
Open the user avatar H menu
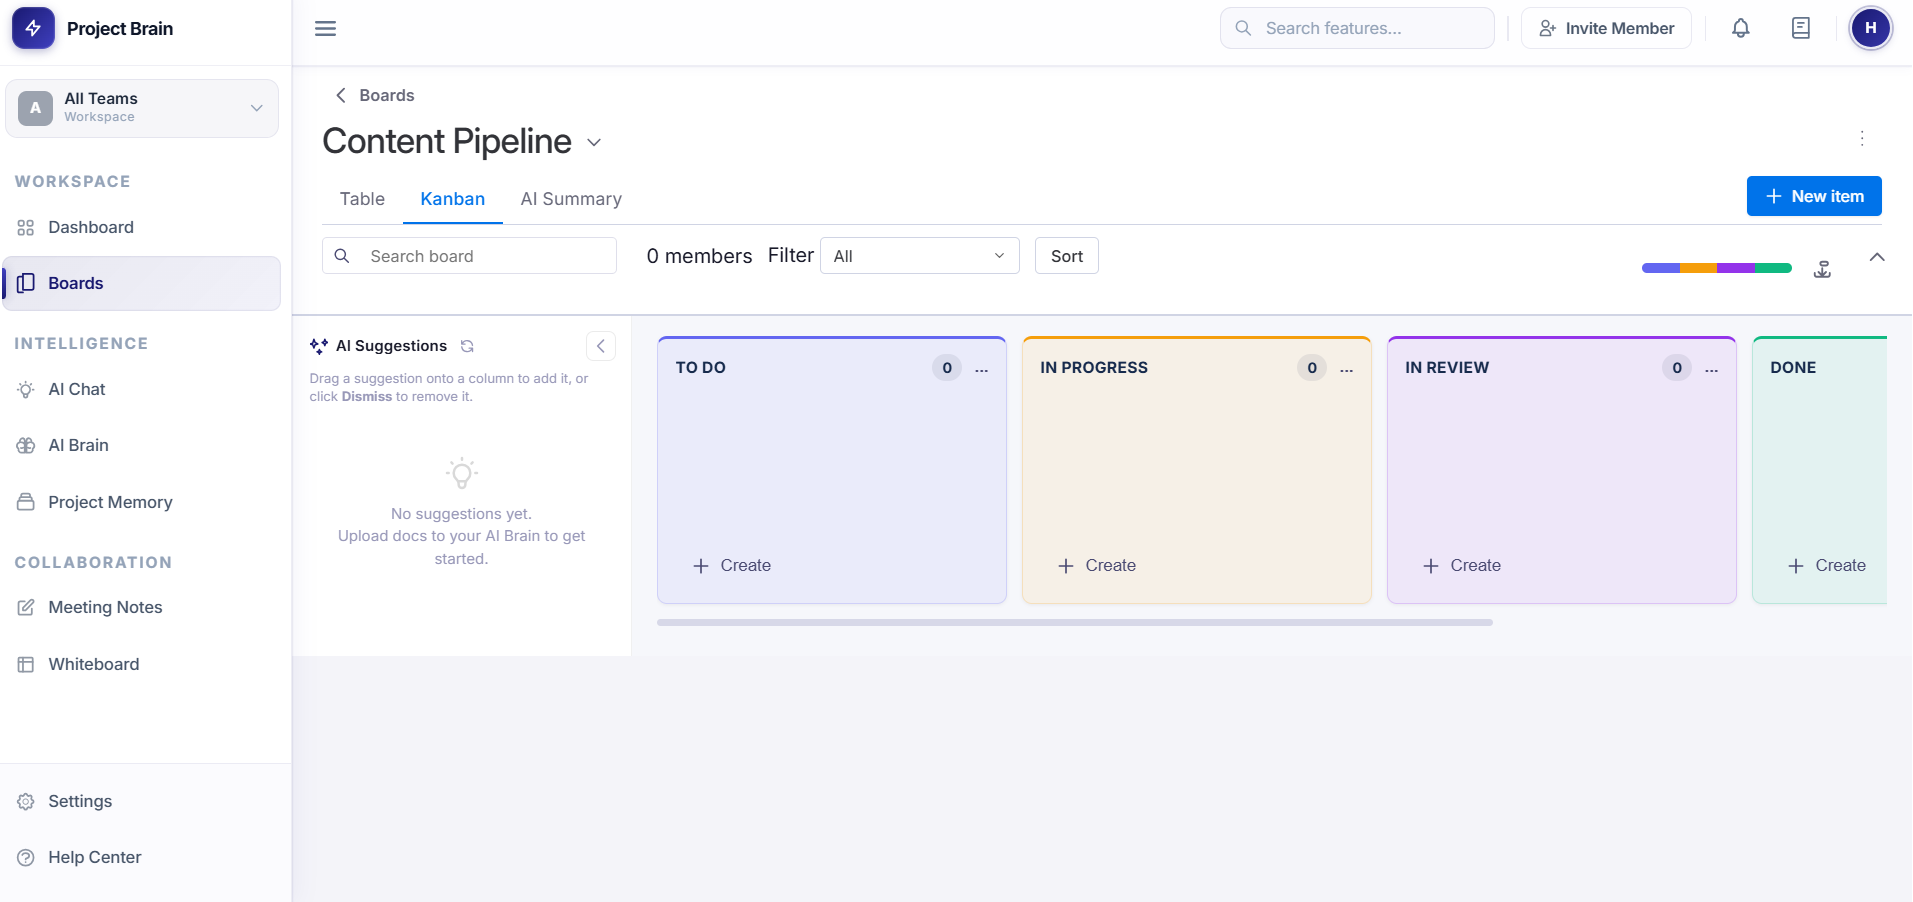1871,28
